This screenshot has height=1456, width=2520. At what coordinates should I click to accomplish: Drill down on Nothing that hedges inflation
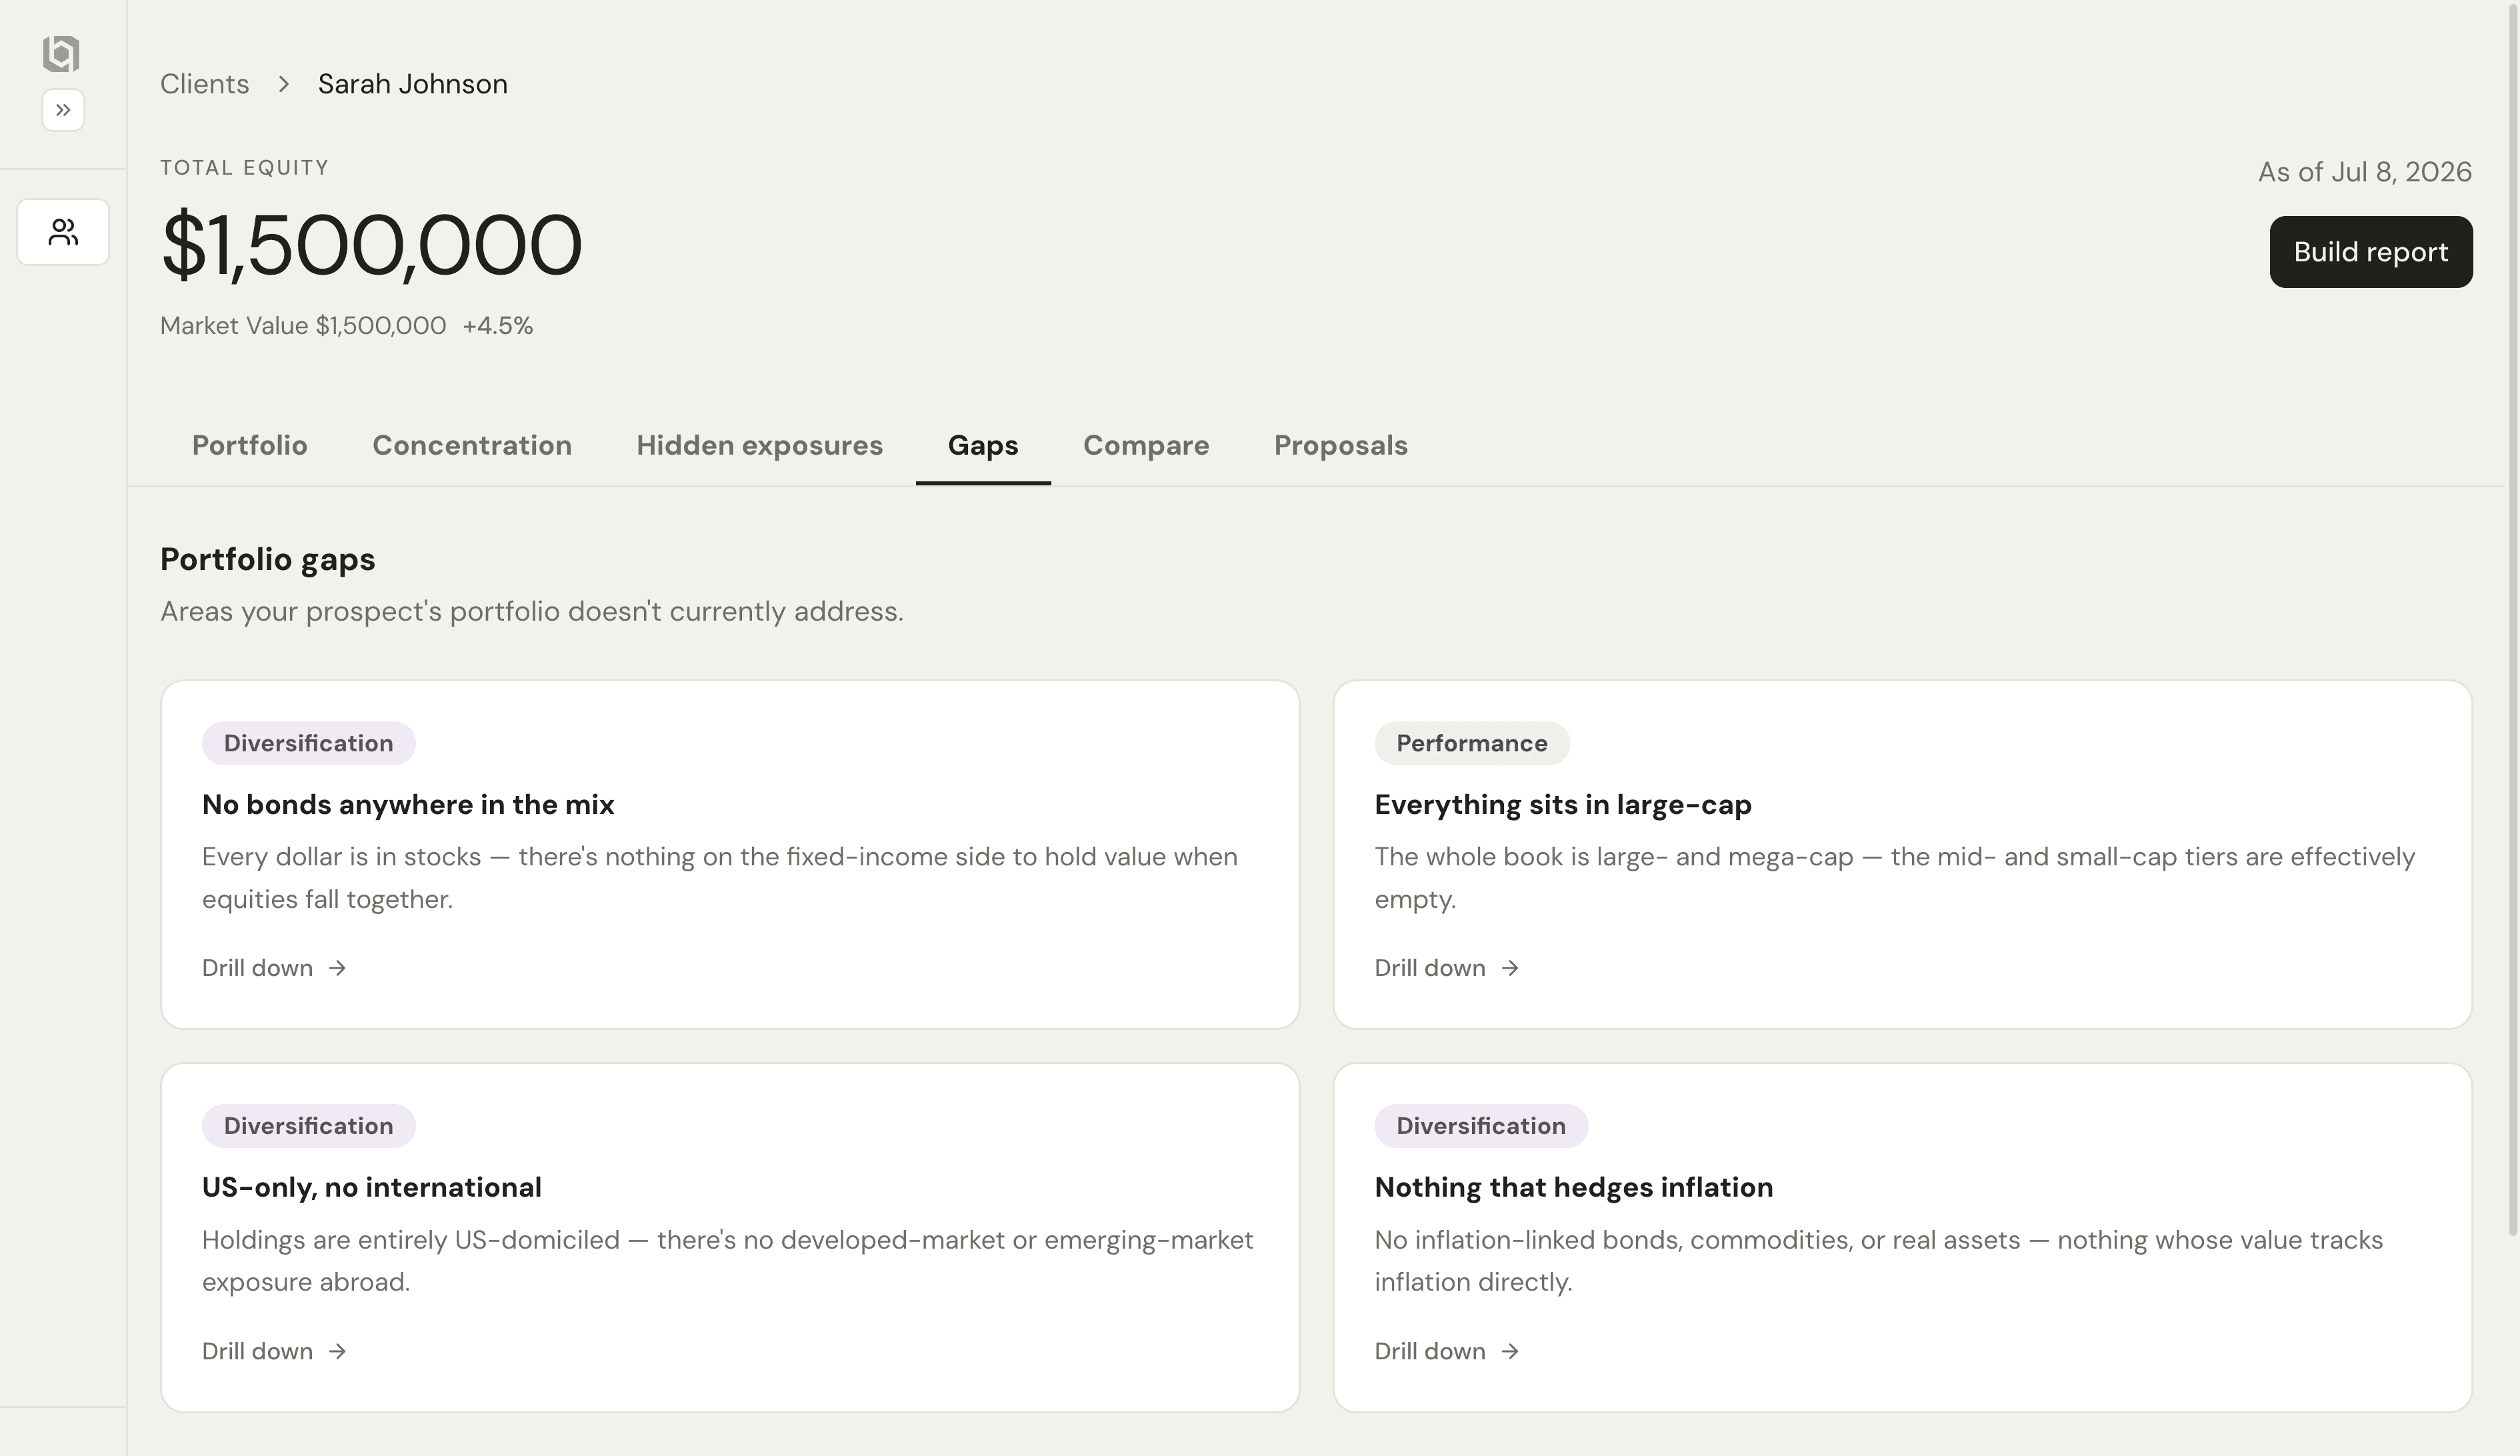[x=1447, y=1351]
